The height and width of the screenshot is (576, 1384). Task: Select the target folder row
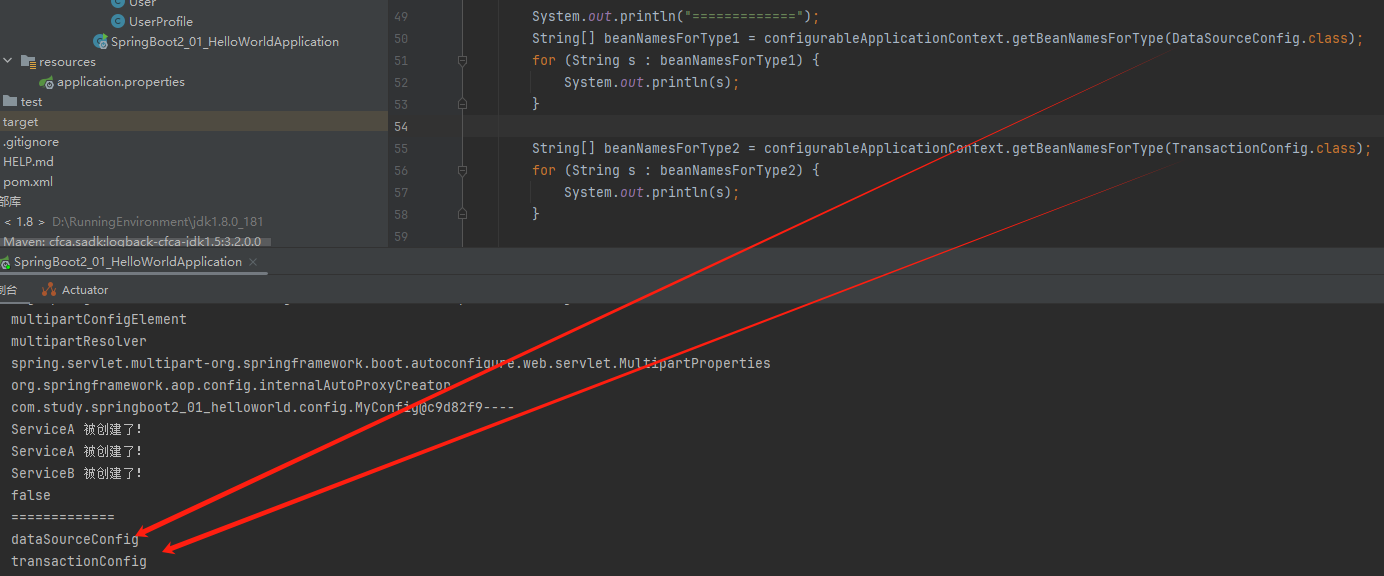[193, 121]
